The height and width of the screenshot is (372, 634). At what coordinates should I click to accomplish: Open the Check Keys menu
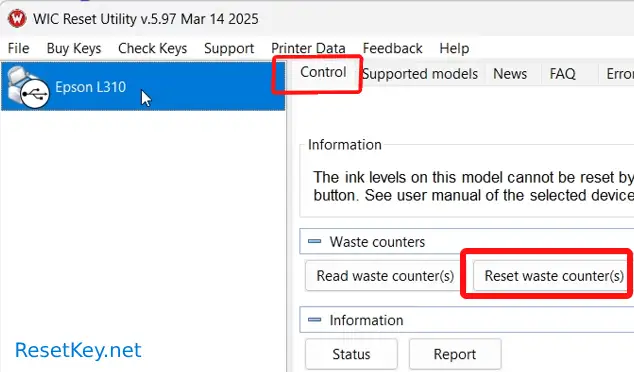[152, 49]
